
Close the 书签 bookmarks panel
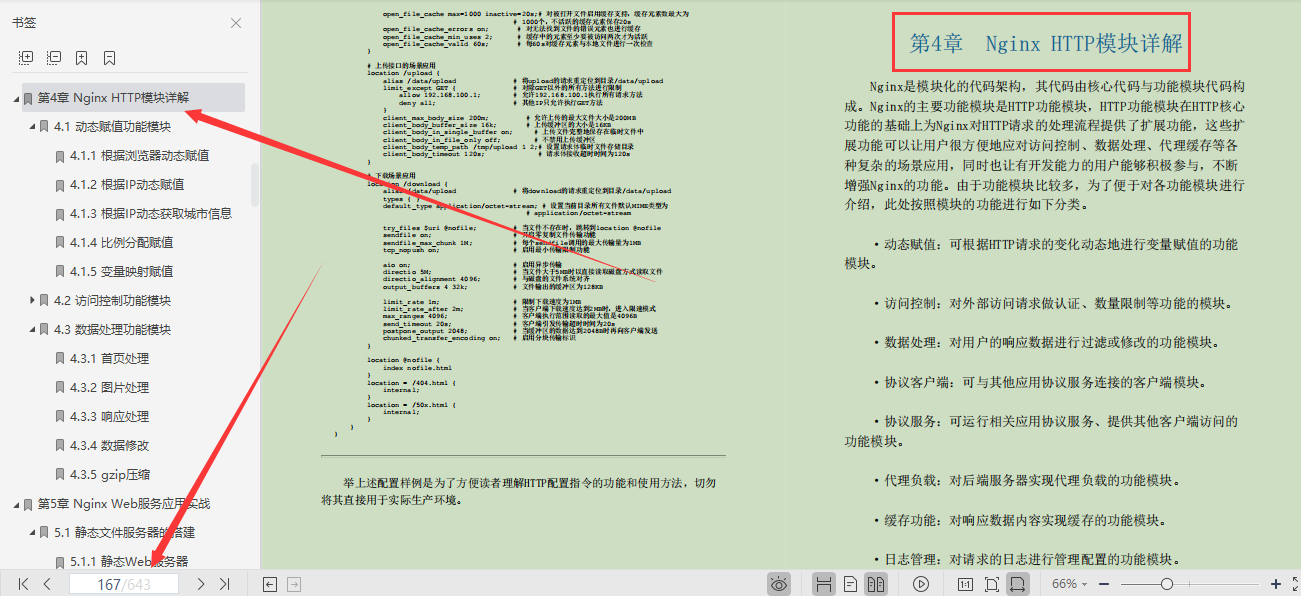236,23
